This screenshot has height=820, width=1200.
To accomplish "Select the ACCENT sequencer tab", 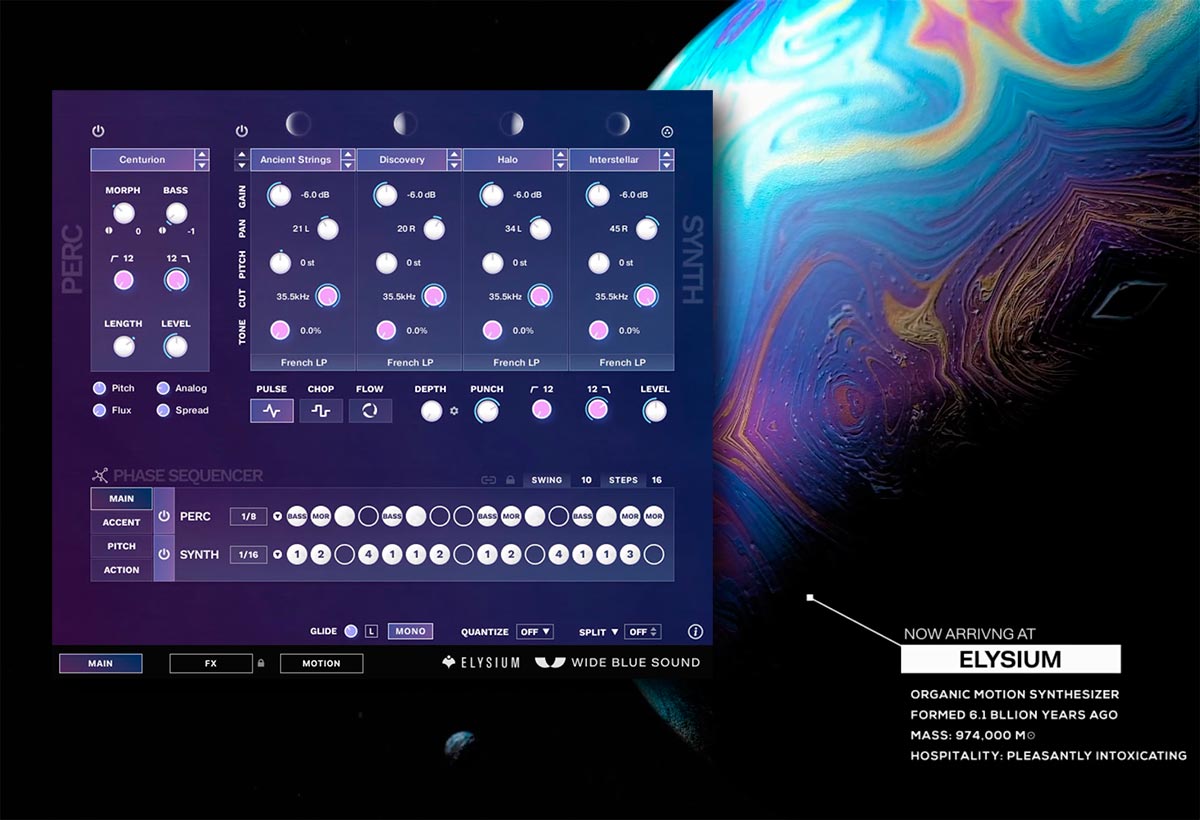I will point(121,522).
